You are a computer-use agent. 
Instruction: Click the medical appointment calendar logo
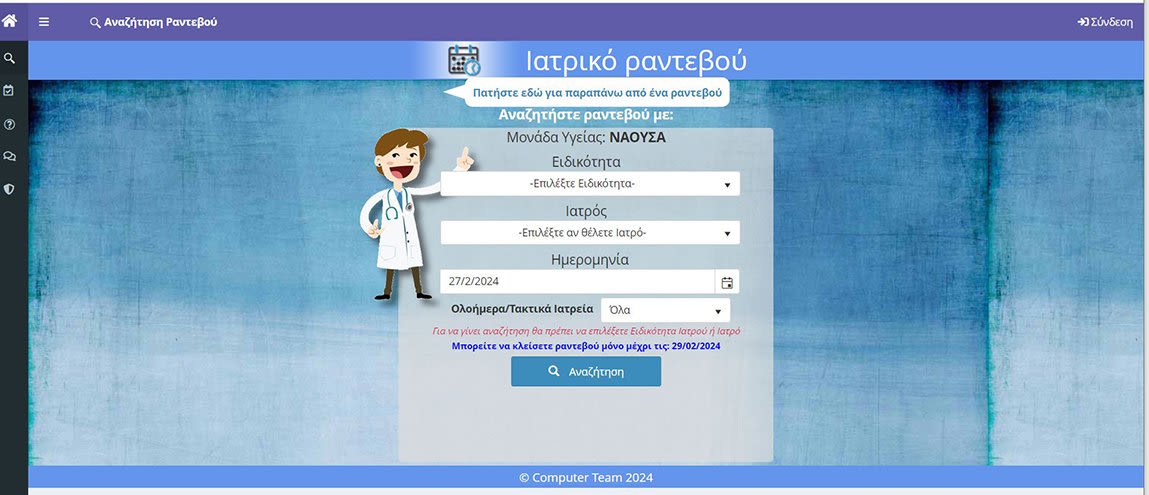(464, 60)
